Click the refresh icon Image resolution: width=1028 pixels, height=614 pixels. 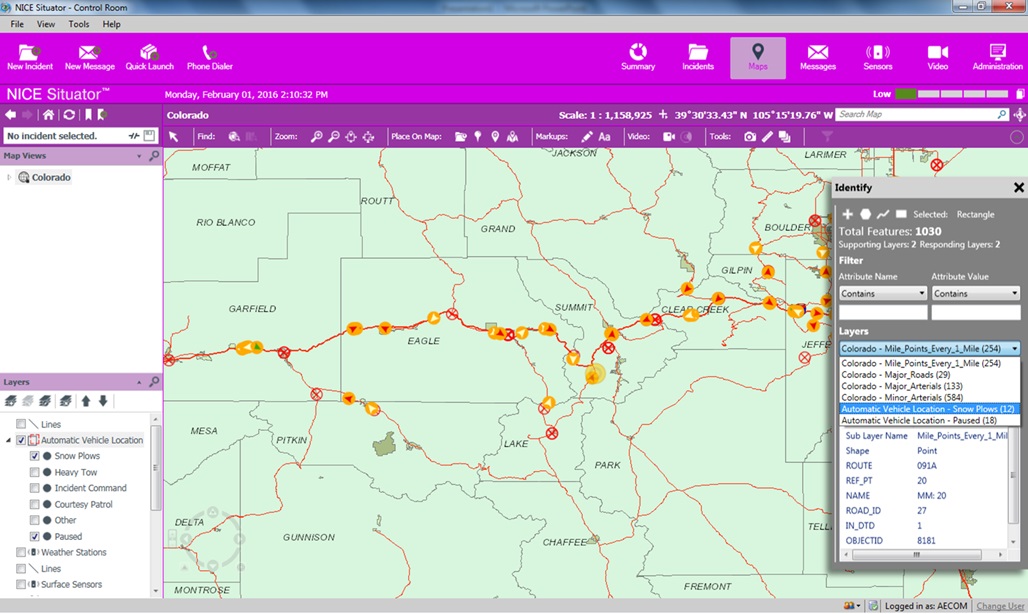(x=69, y=115)
